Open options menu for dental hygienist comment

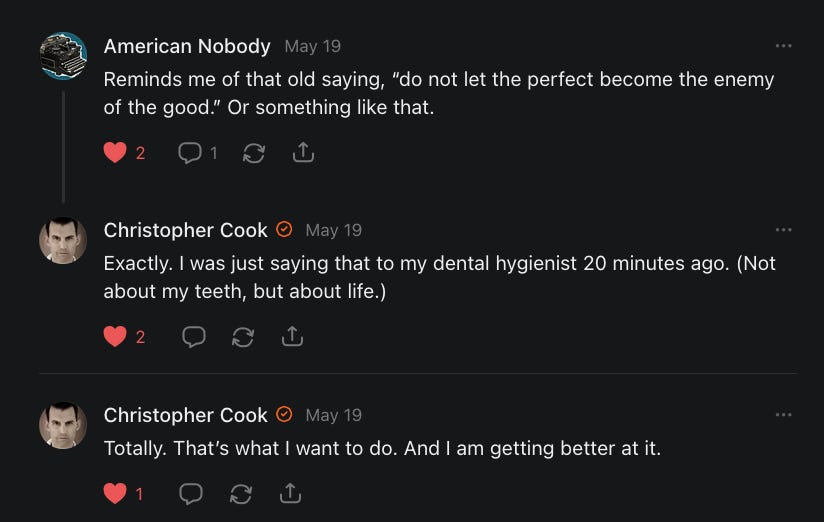[x=783, y=230]
